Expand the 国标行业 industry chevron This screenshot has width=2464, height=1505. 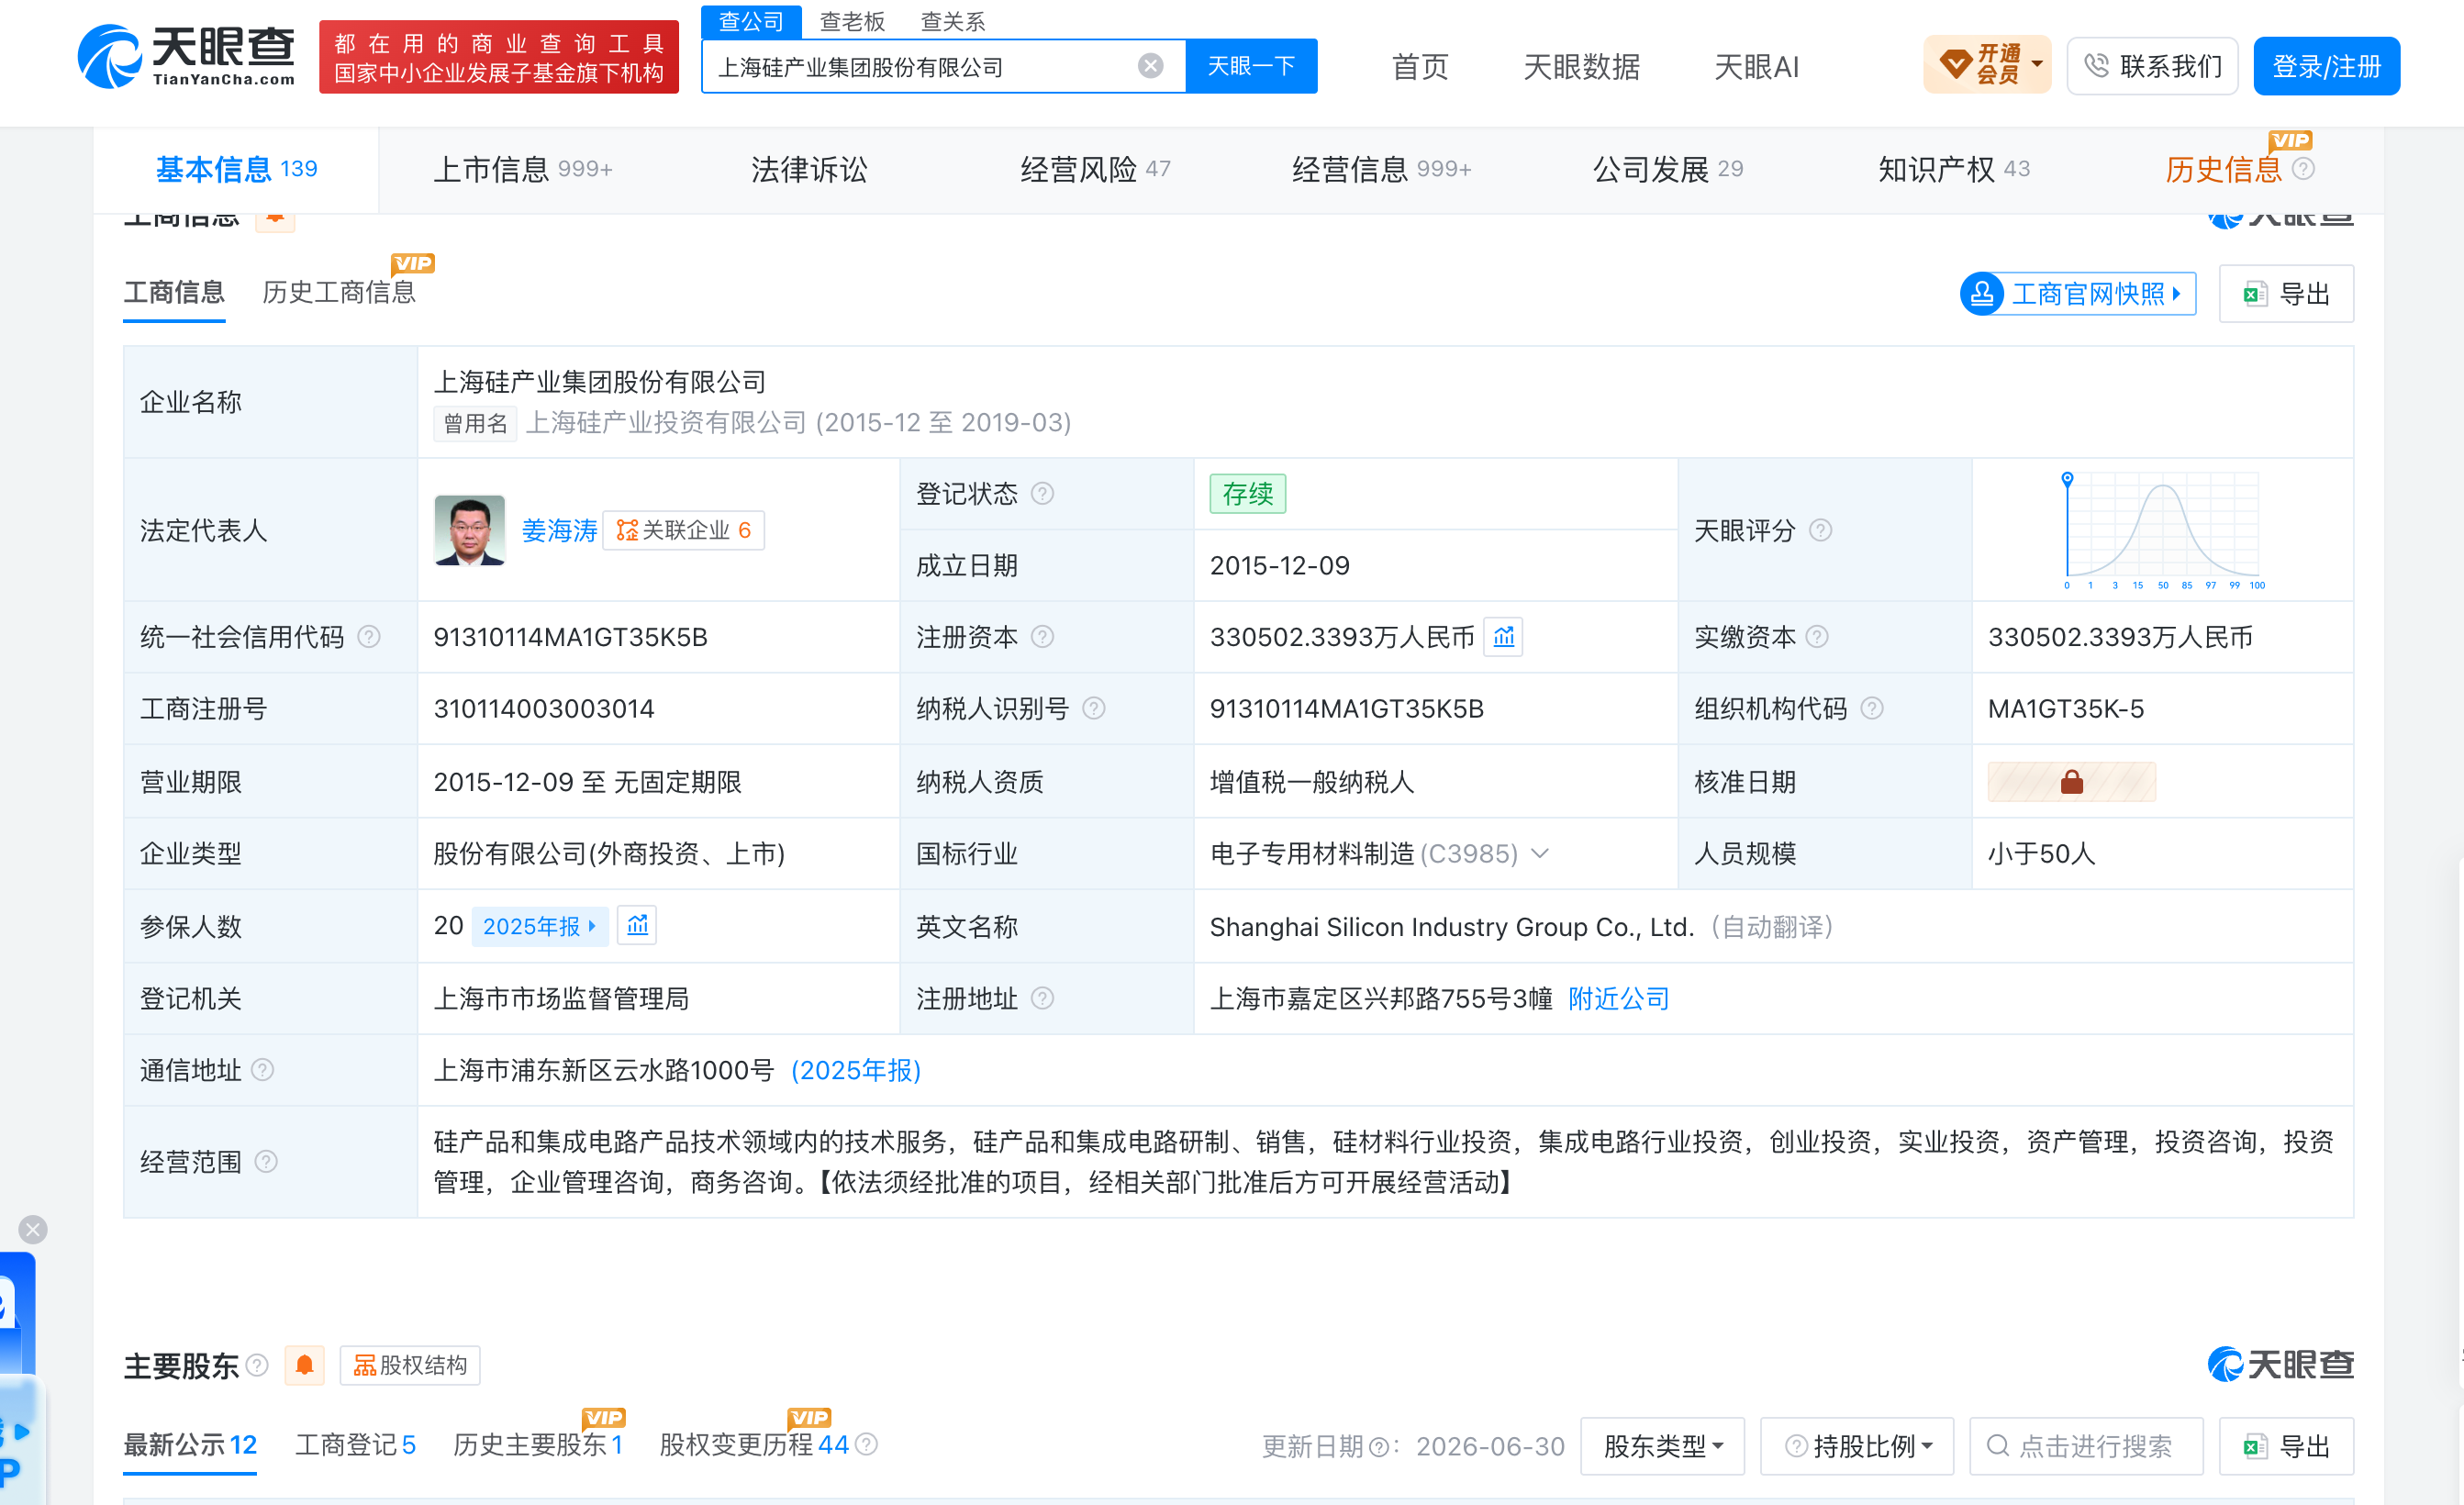click(x=1540, y=853)
